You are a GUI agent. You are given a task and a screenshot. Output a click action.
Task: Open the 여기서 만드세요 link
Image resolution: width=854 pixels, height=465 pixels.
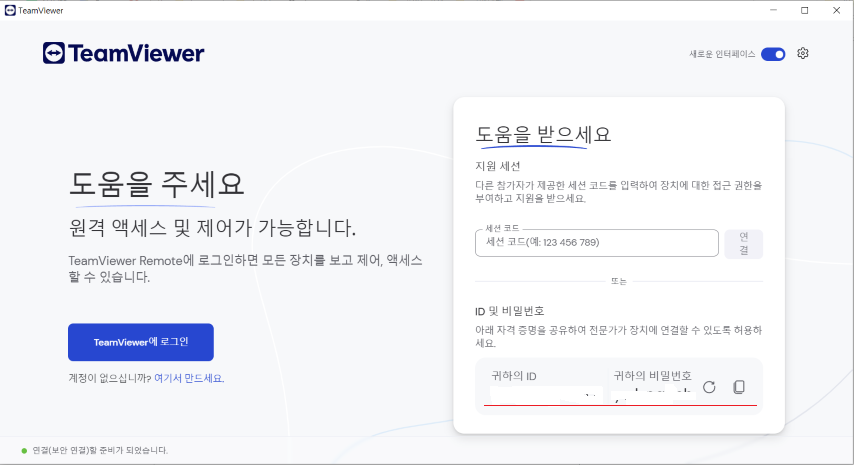(189, 378)
